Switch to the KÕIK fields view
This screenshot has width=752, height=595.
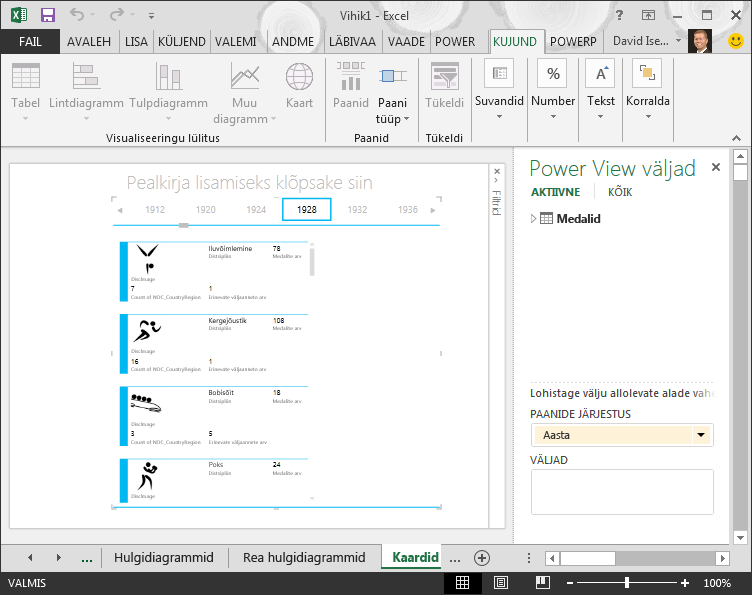click(x=620, y=192)
